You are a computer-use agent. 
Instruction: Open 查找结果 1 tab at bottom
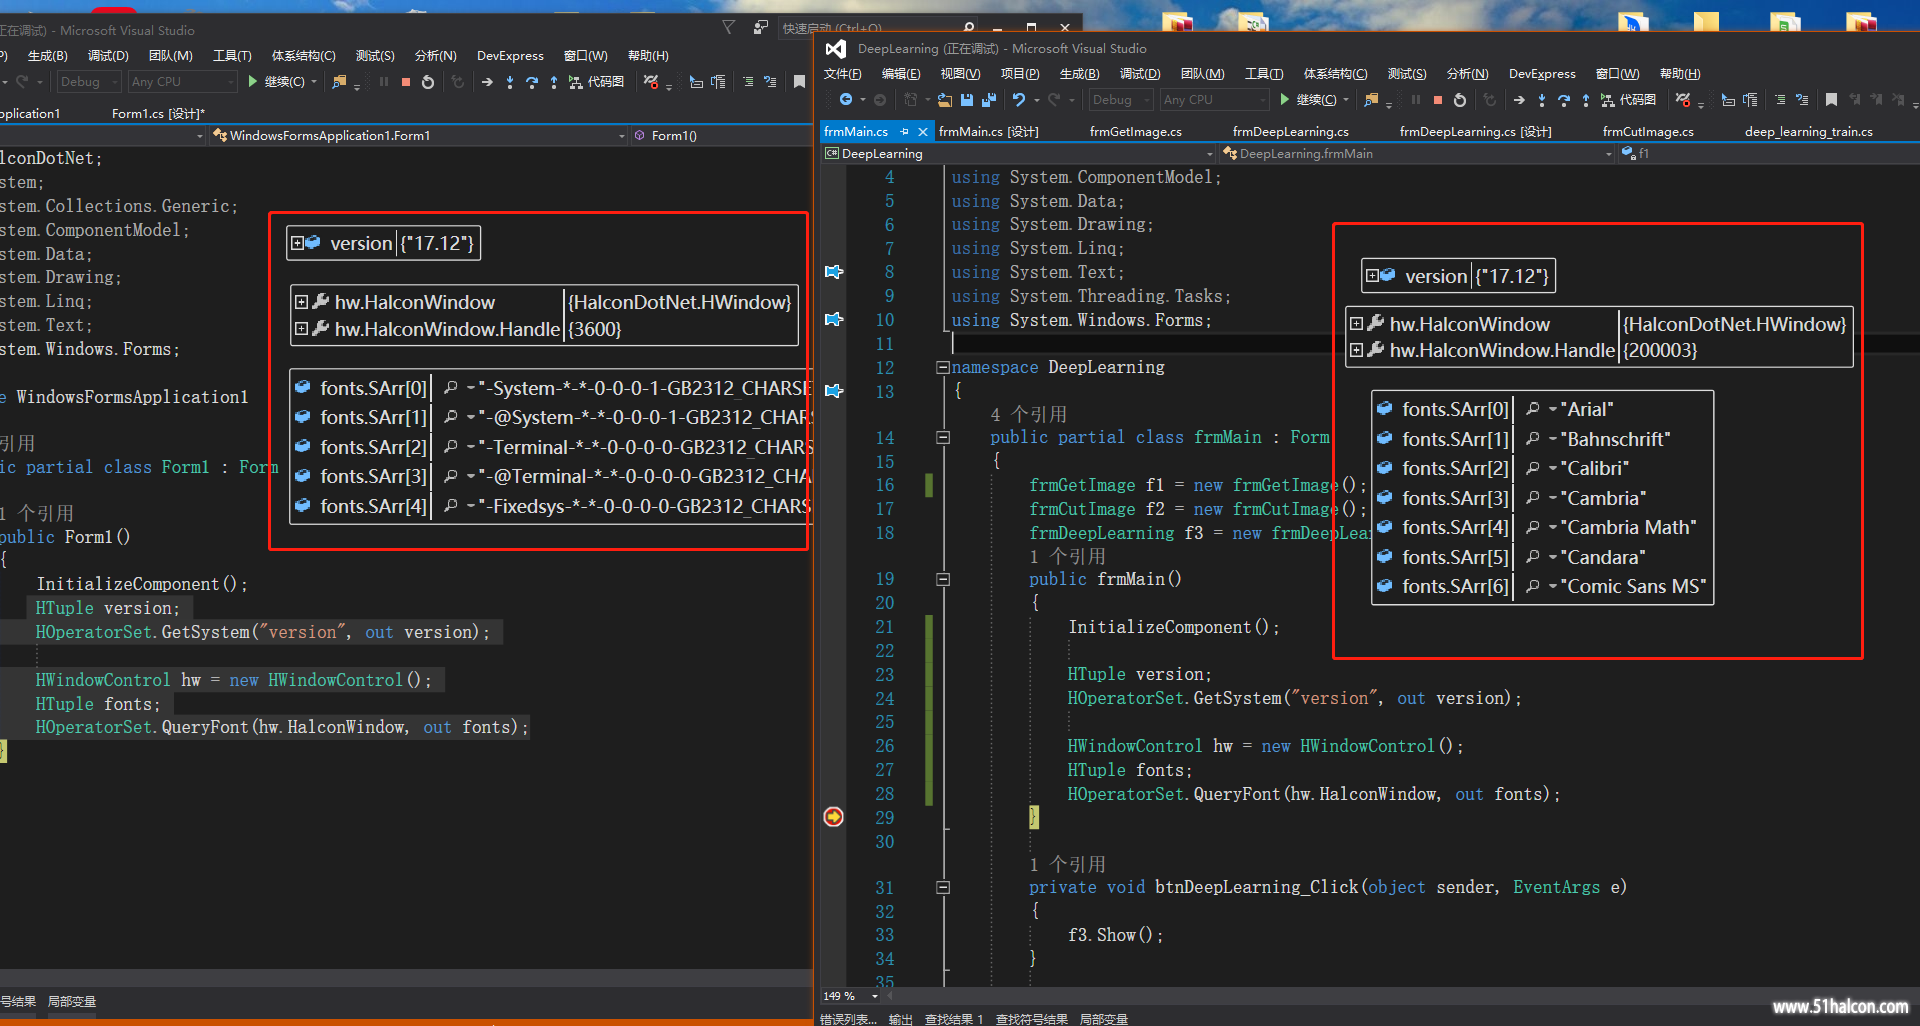pyautogui.click(x=954, y=1019)
